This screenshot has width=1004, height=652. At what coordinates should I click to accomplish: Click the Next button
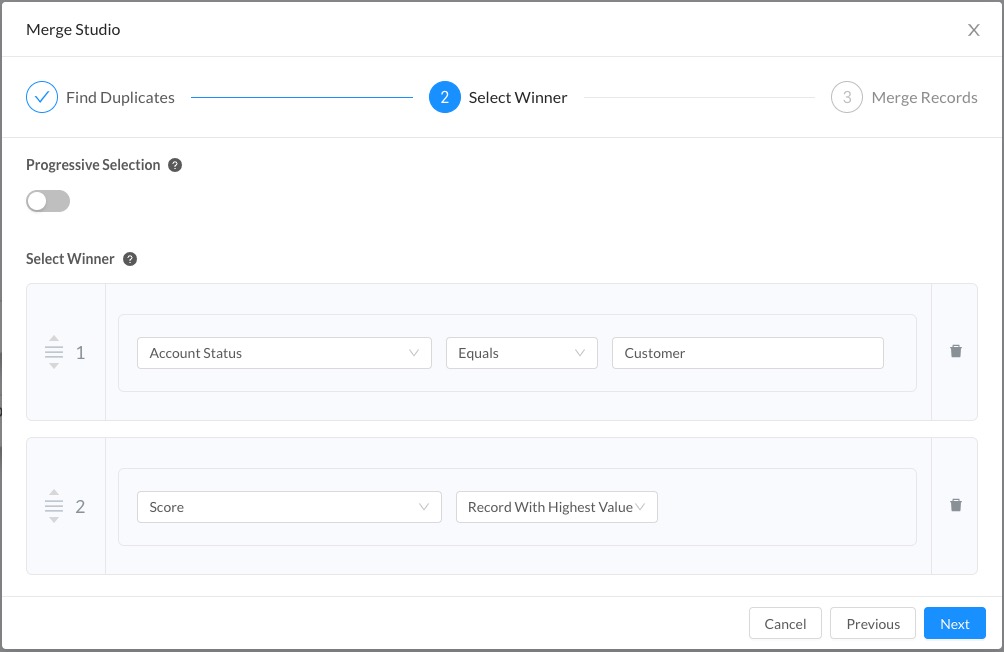click(x=955, y=623)
